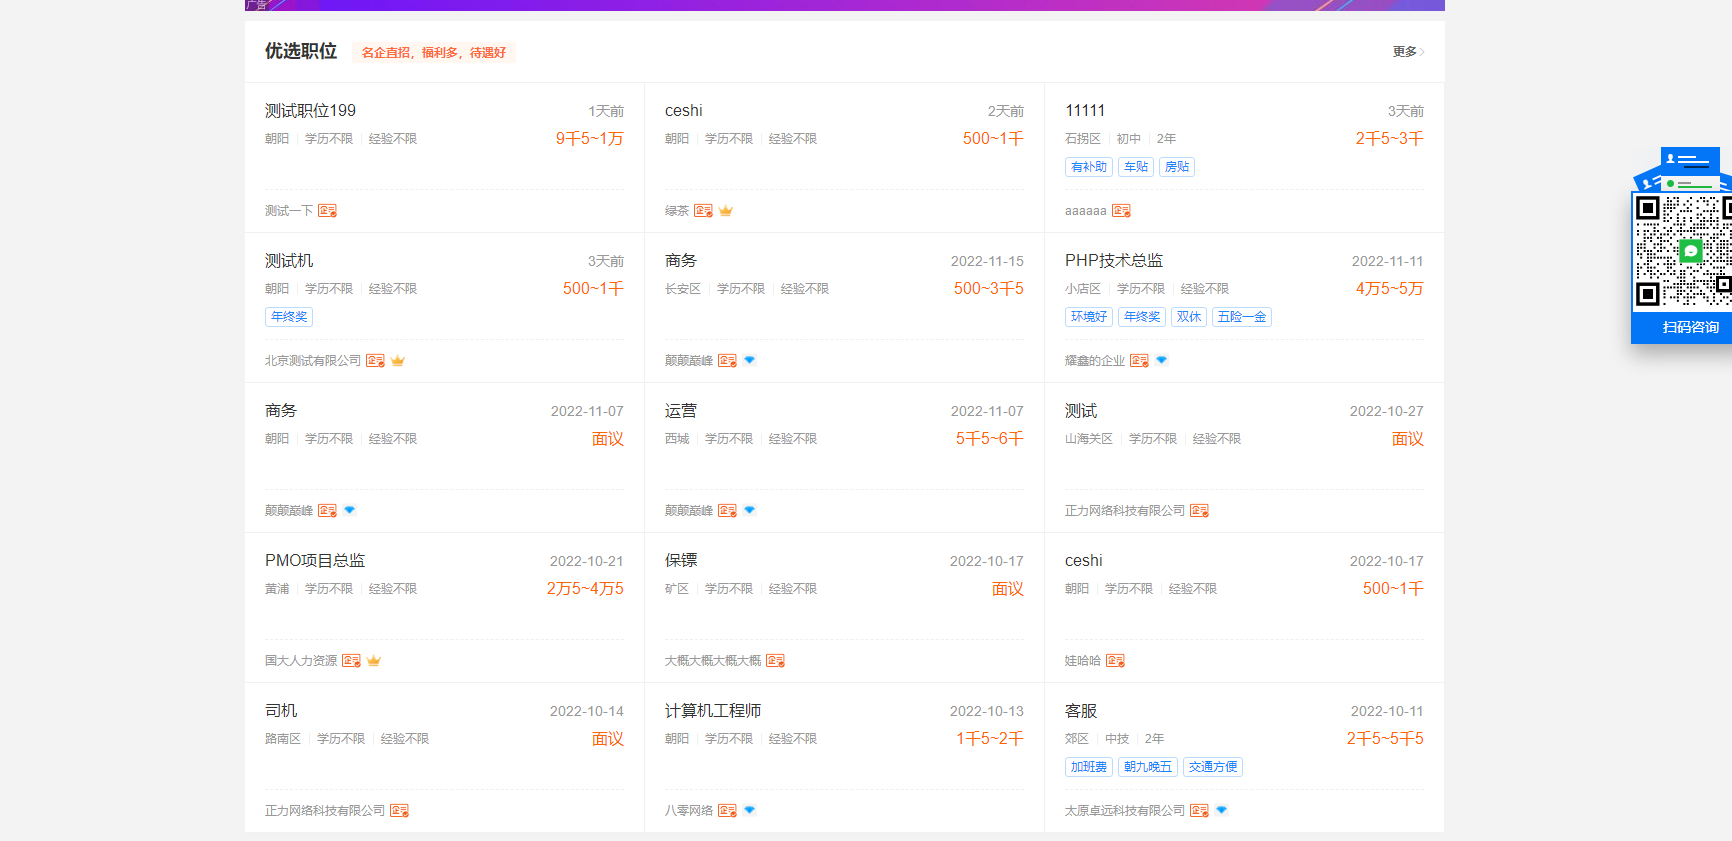Click the 扫码咨询 button
The height and width of the screenshot is (841, 1732).
coord(1690,327)
